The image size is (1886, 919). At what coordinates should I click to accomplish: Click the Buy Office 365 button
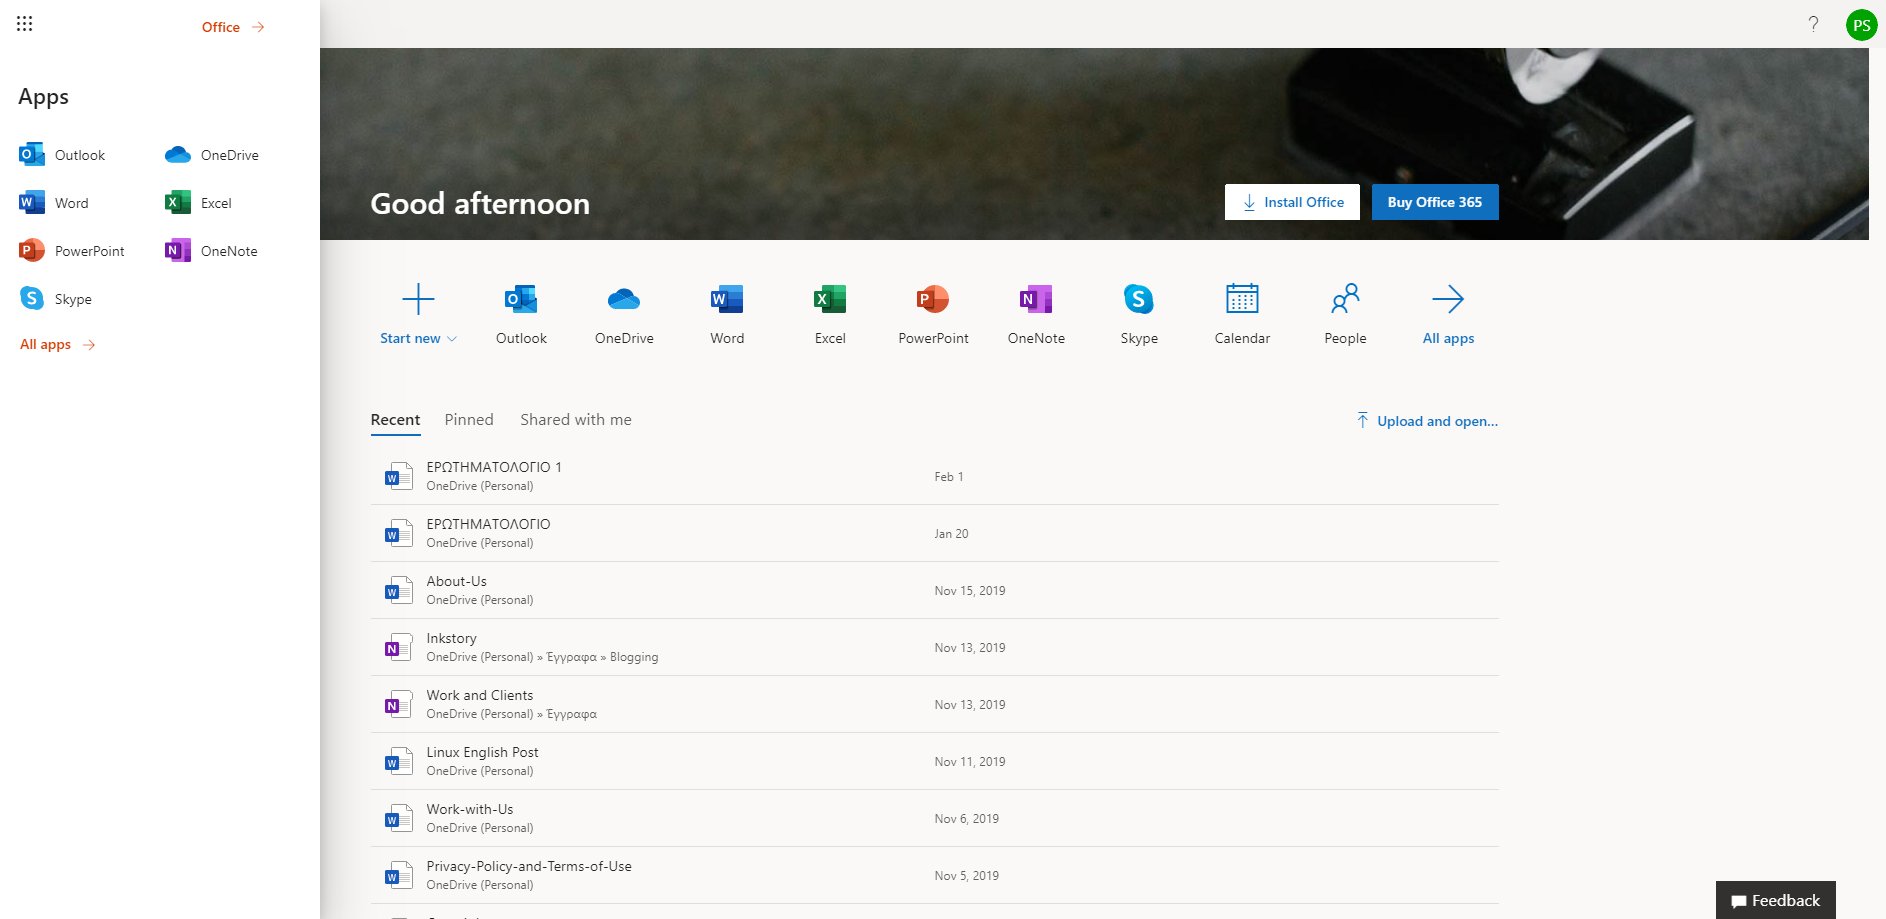(1434, 202)
